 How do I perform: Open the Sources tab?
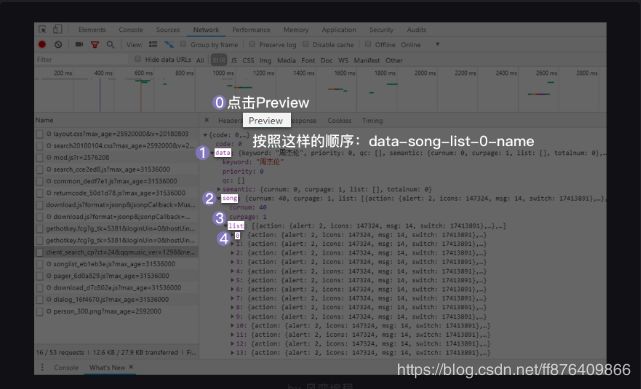[168, 30]
